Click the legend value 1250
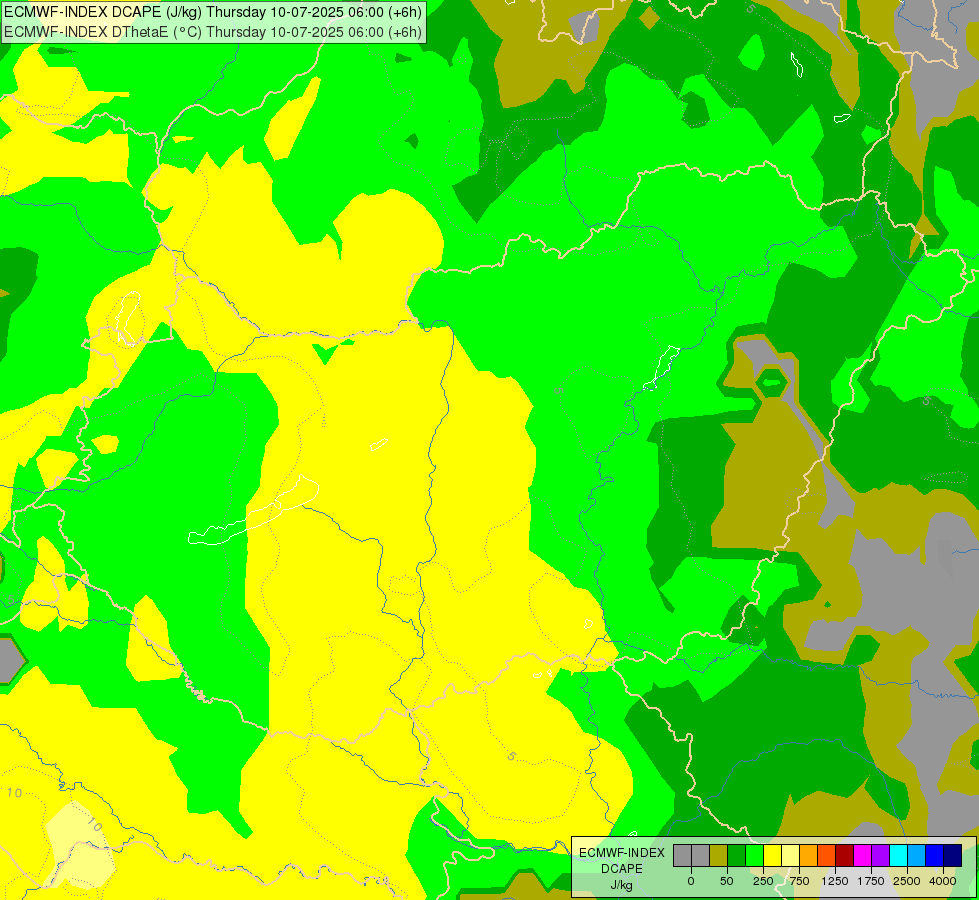The width and height of the screenshot is (979, 900). (835, 881)
